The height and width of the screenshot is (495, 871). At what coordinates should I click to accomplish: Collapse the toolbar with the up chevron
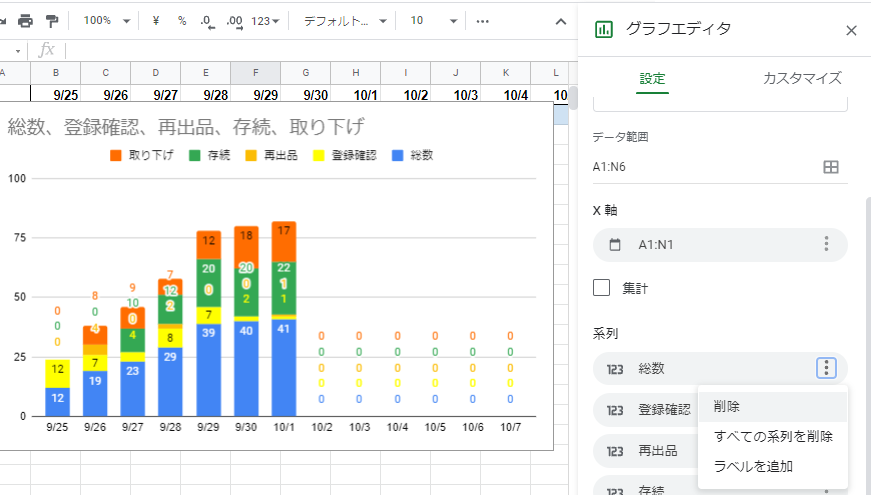pyautogui.click(x=561, y=22)
